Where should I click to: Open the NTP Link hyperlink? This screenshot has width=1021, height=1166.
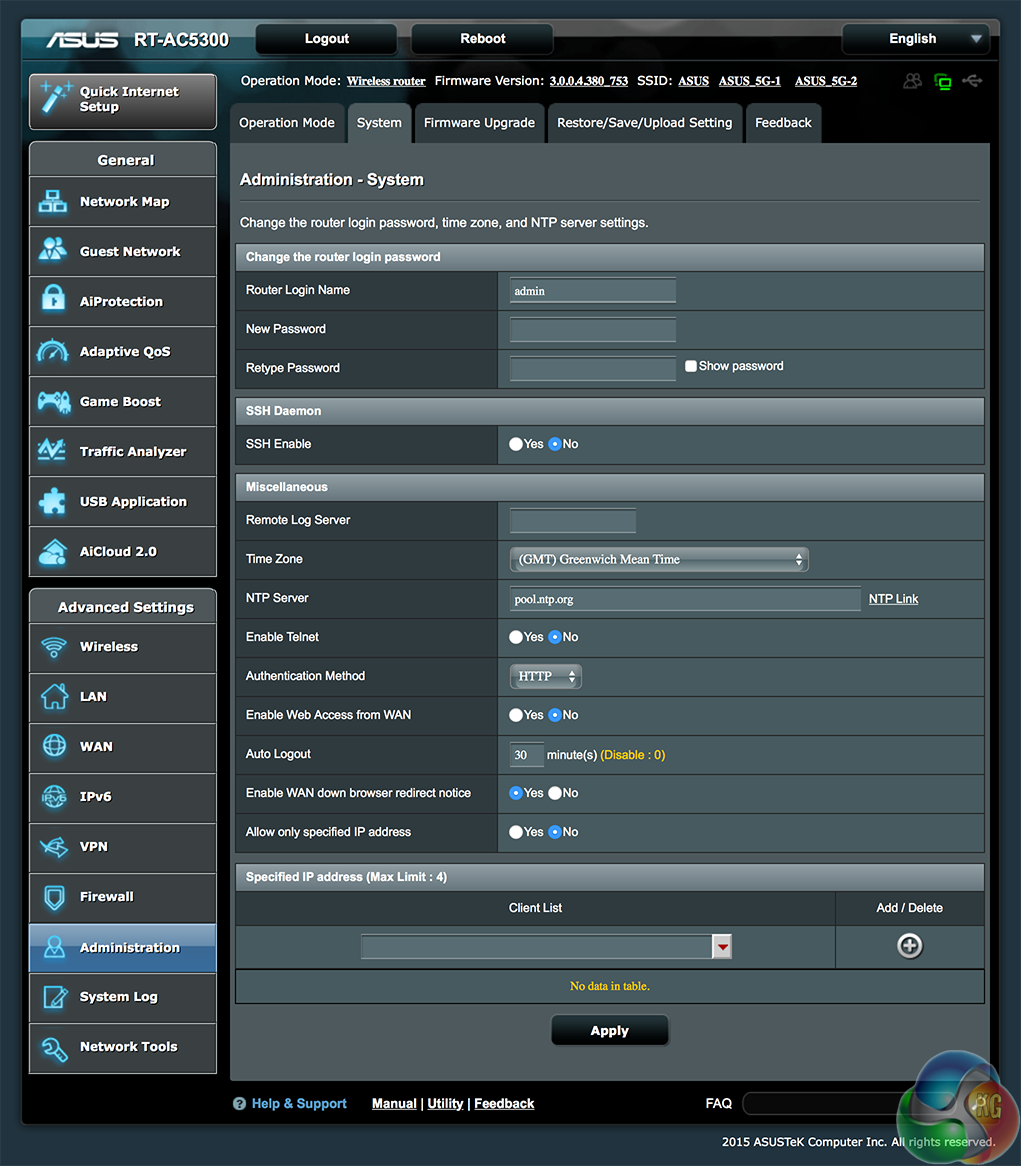pyautogui.click(x=893, y=599)
